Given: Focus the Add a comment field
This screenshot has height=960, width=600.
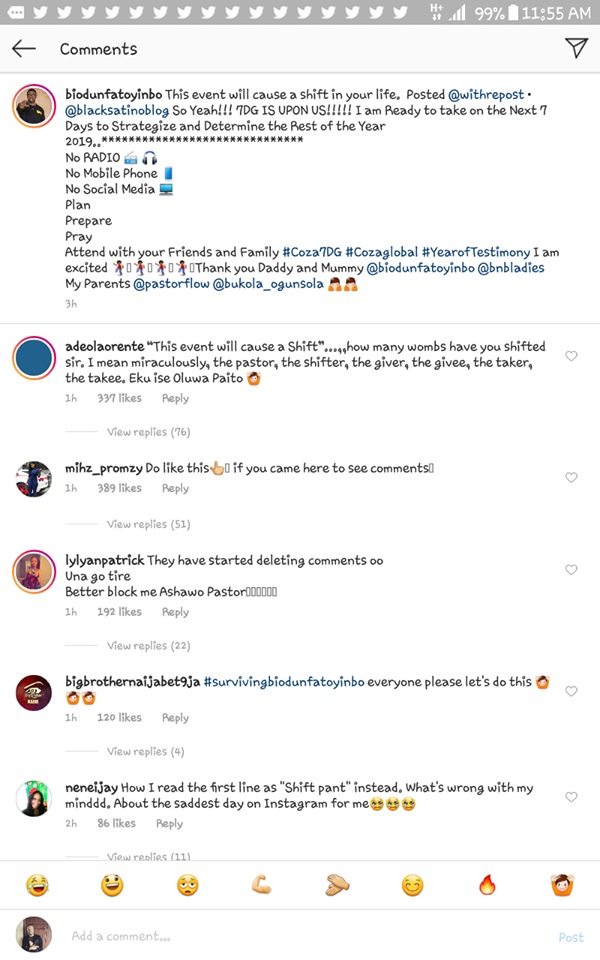Looking at the screenshot, I should pyautogui.click(x=300, y=937).
